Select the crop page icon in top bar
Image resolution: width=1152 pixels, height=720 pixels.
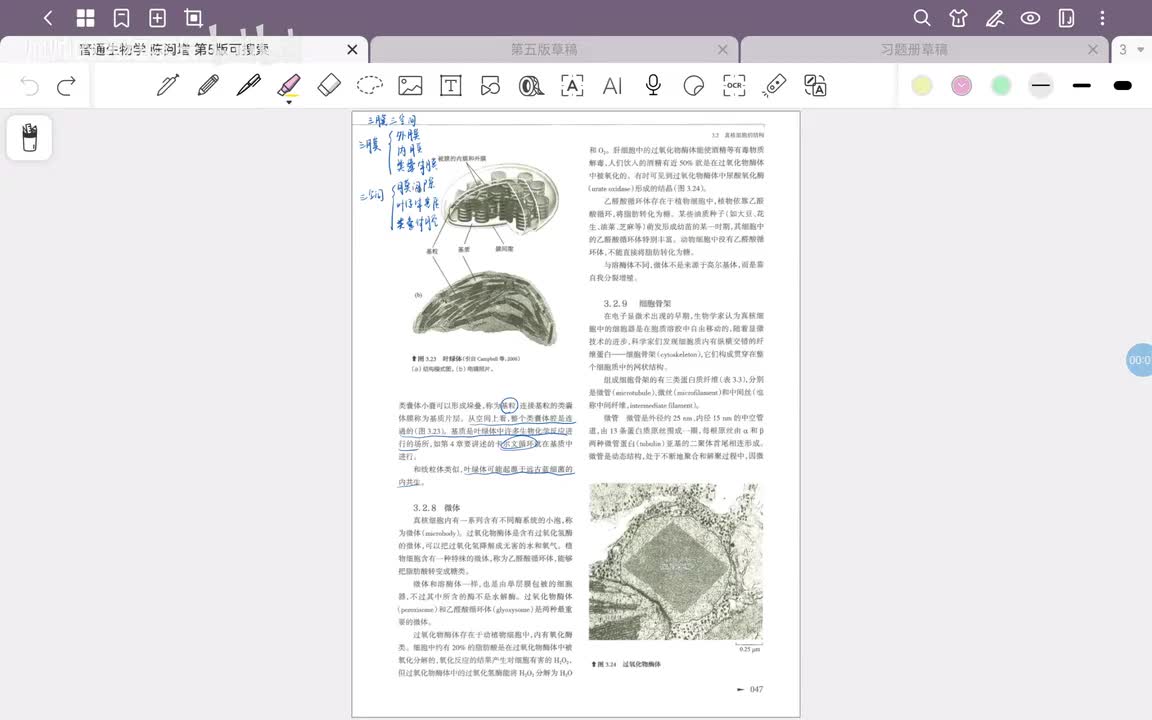point(193,18)
